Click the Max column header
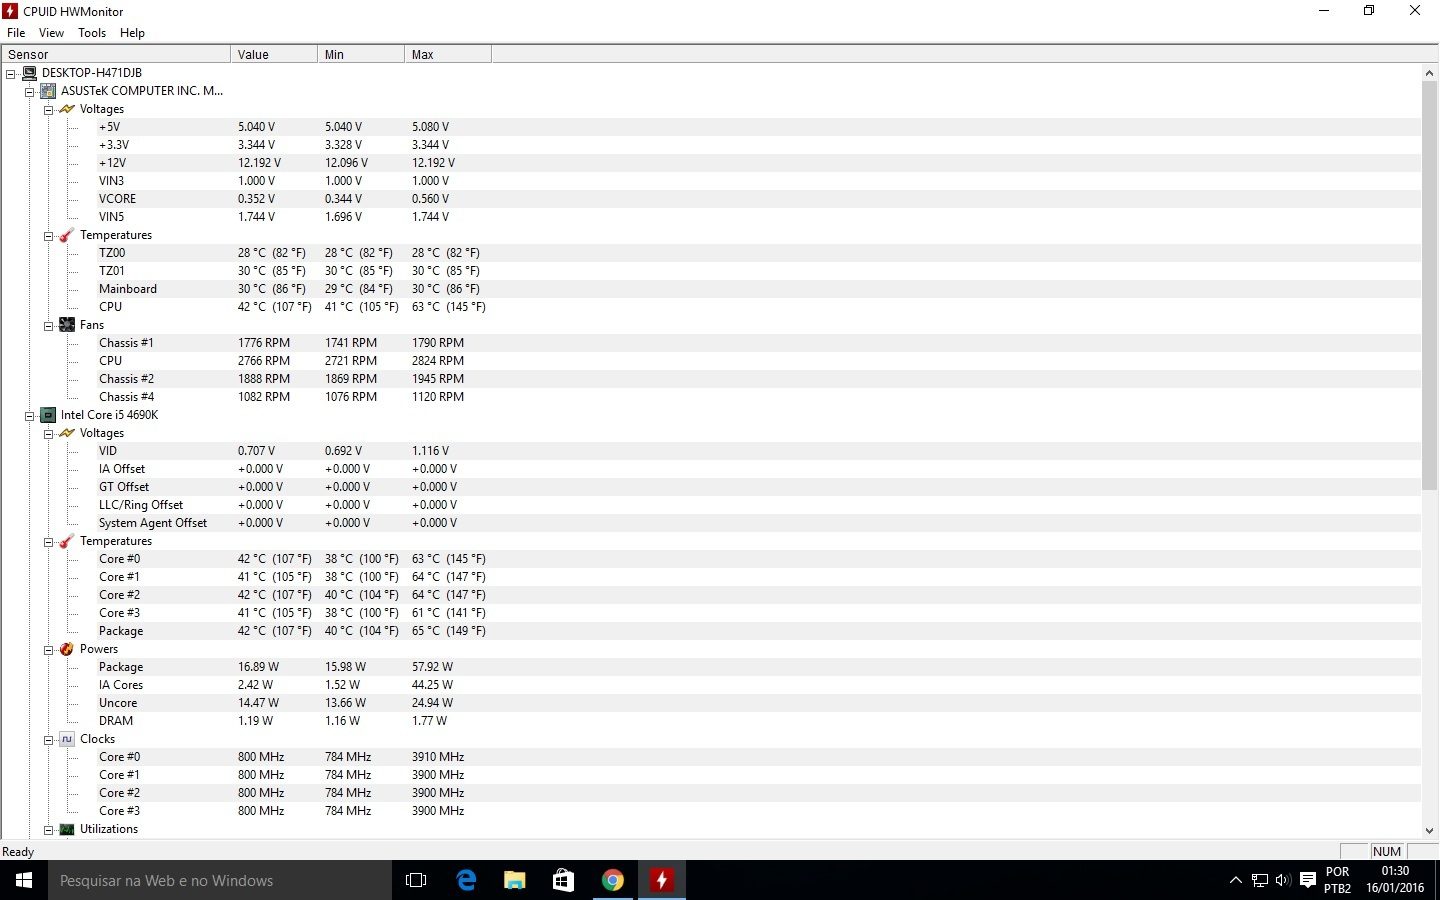Image resolution: width=1440 pixels, height=900 pixels. [x=448, y=54]
